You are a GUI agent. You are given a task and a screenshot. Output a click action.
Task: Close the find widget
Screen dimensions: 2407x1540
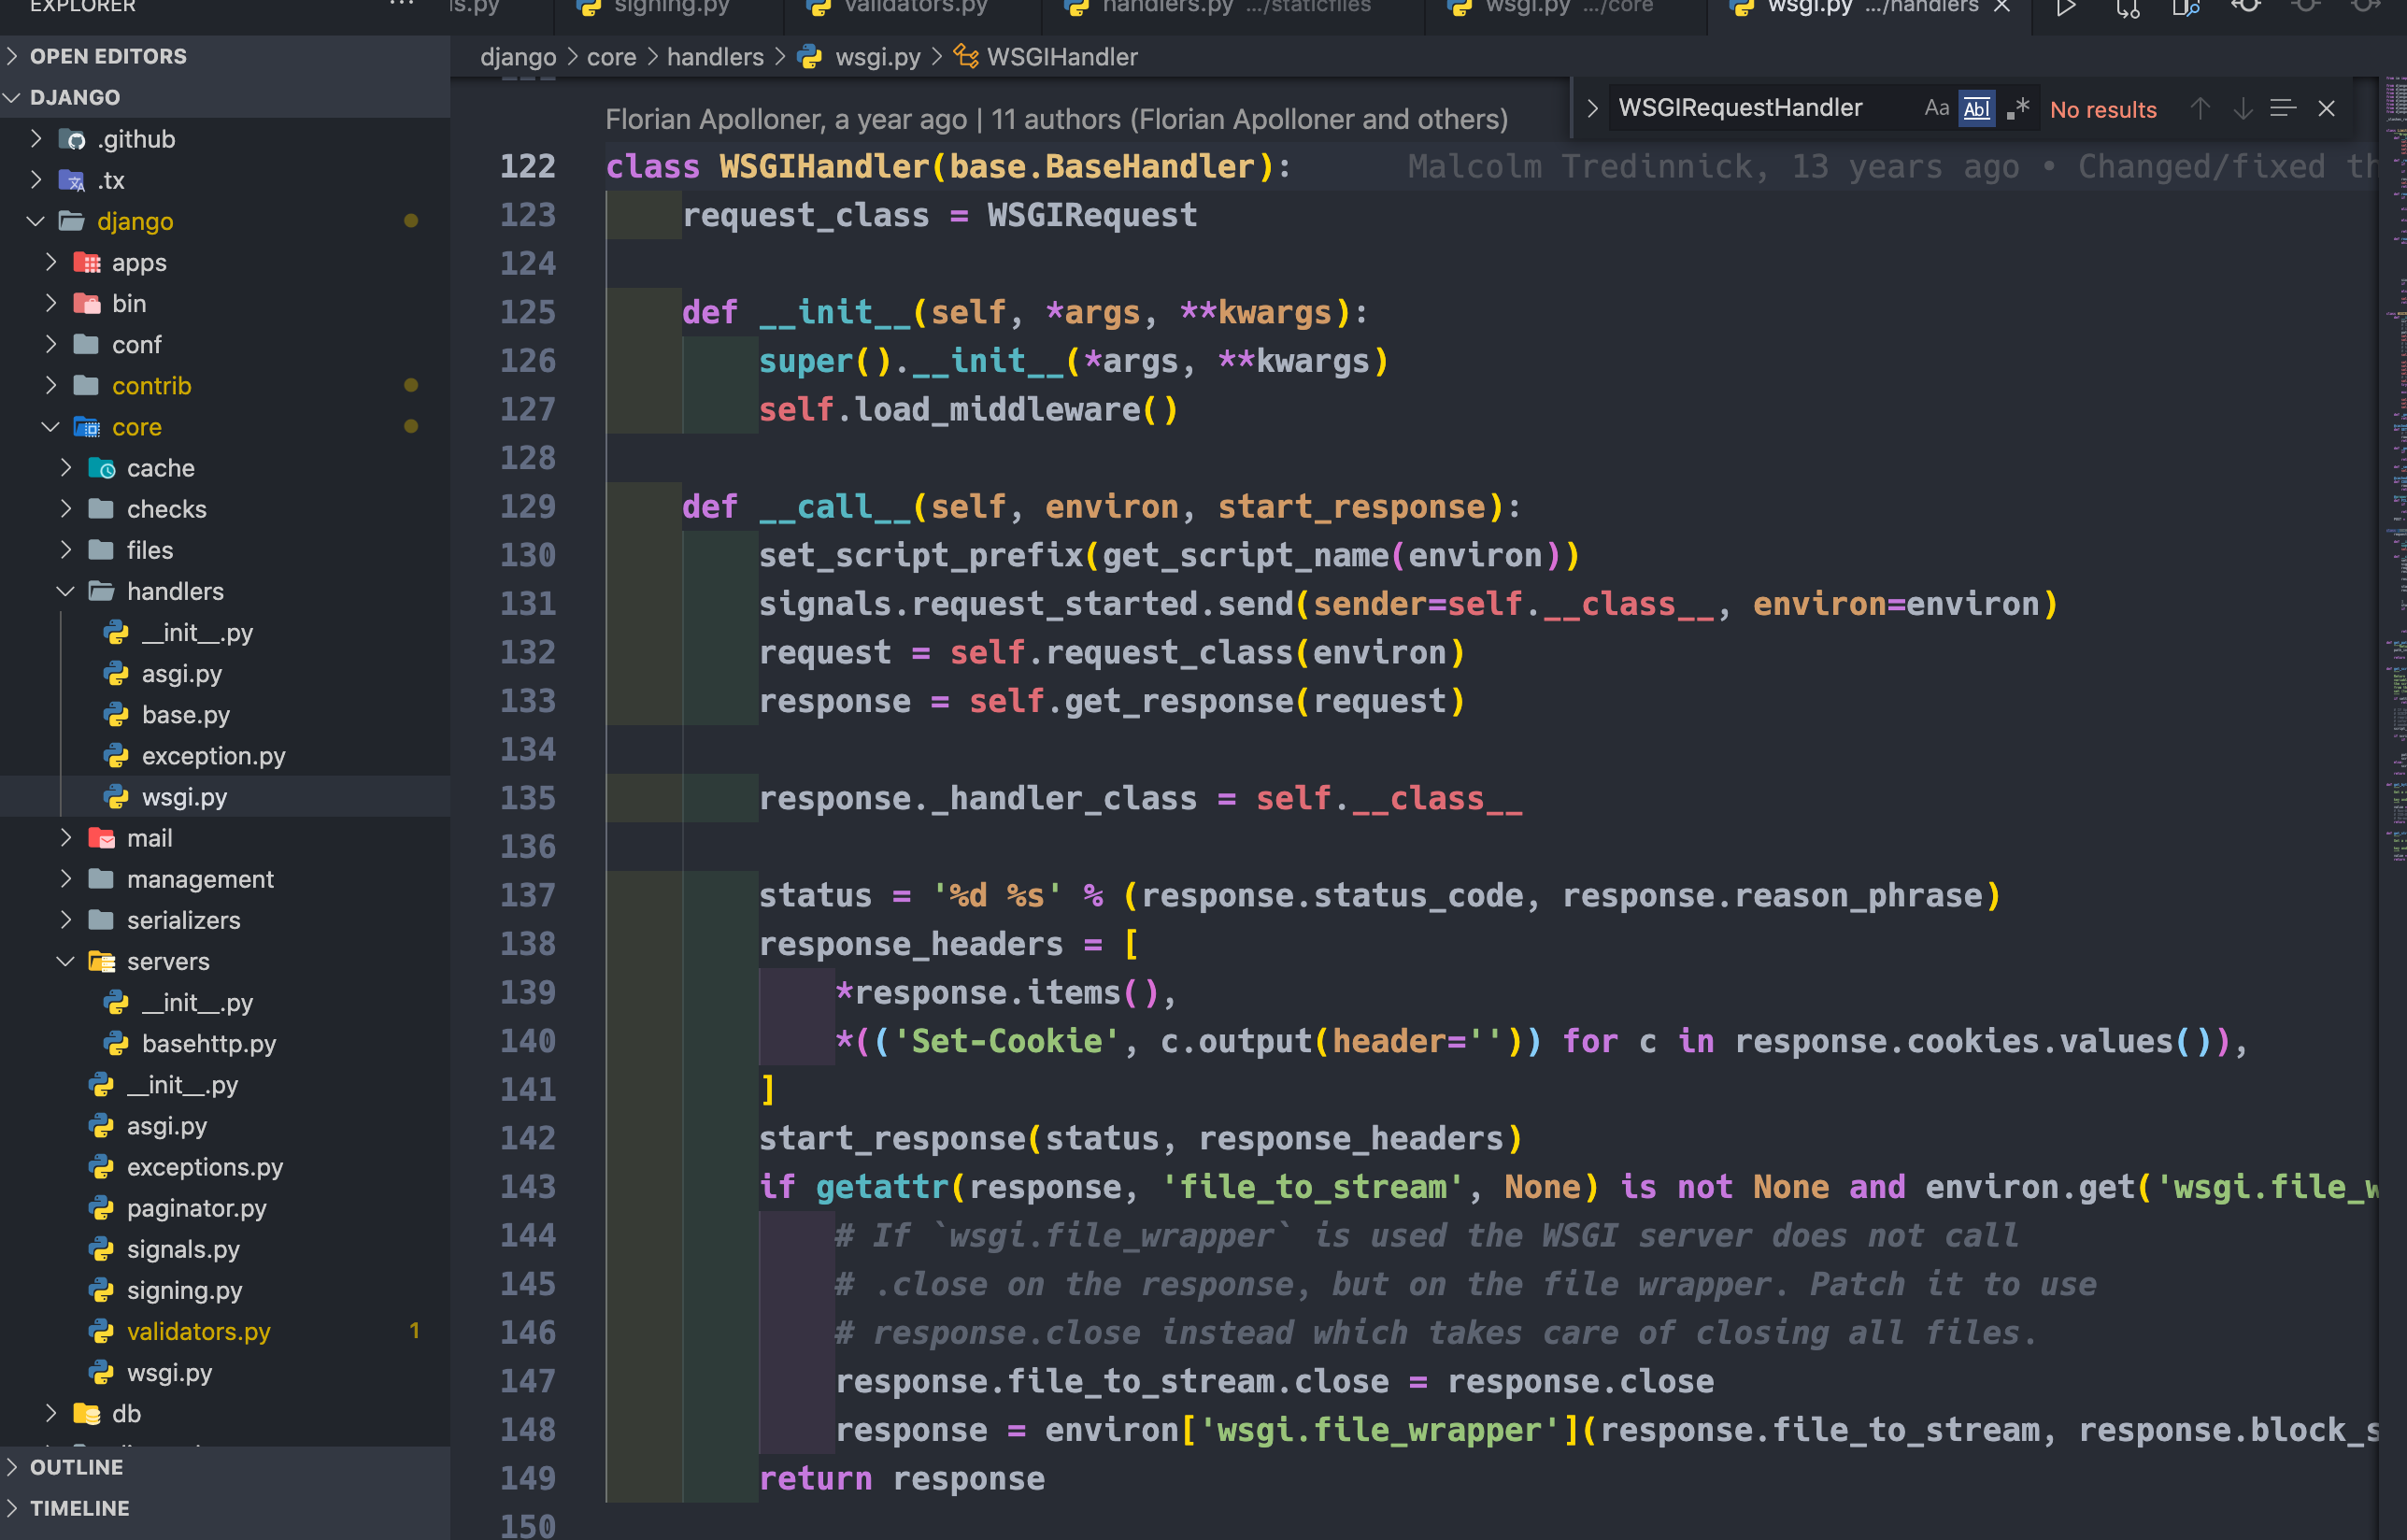pyautogui.click(x=2327, y=108)
